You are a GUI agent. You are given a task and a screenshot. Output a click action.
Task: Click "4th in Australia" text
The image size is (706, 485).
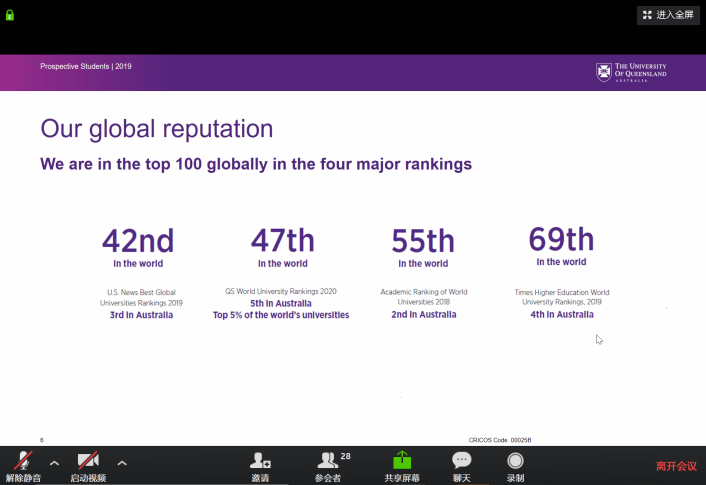(562, 314)
